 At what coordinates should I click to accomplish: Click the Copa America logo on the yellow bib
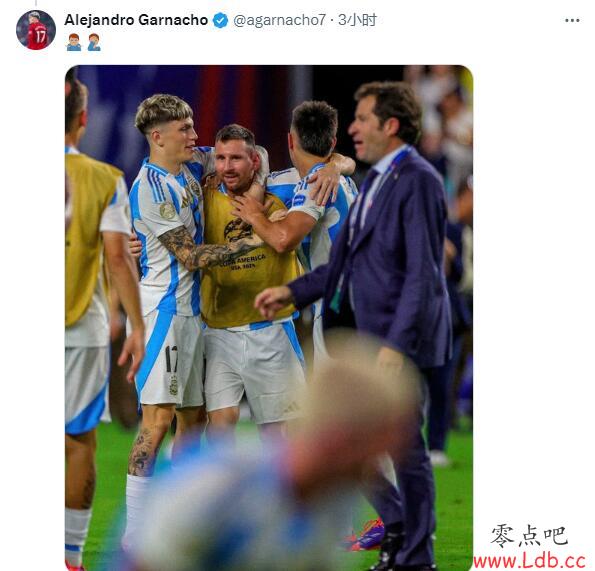[x=238, y=231]
